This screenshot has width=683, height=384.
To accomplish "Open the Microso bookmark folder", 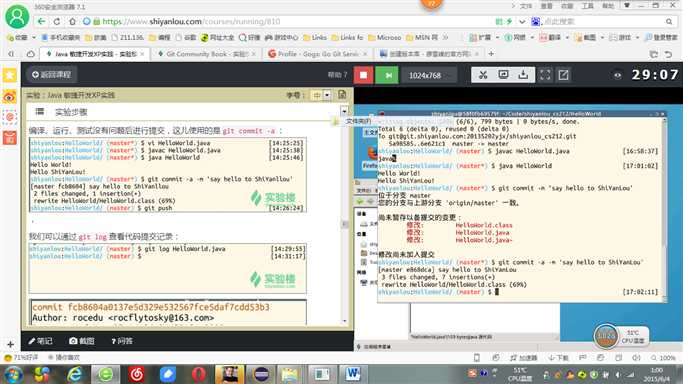I will pyautogui.click(x=385, y=37).
